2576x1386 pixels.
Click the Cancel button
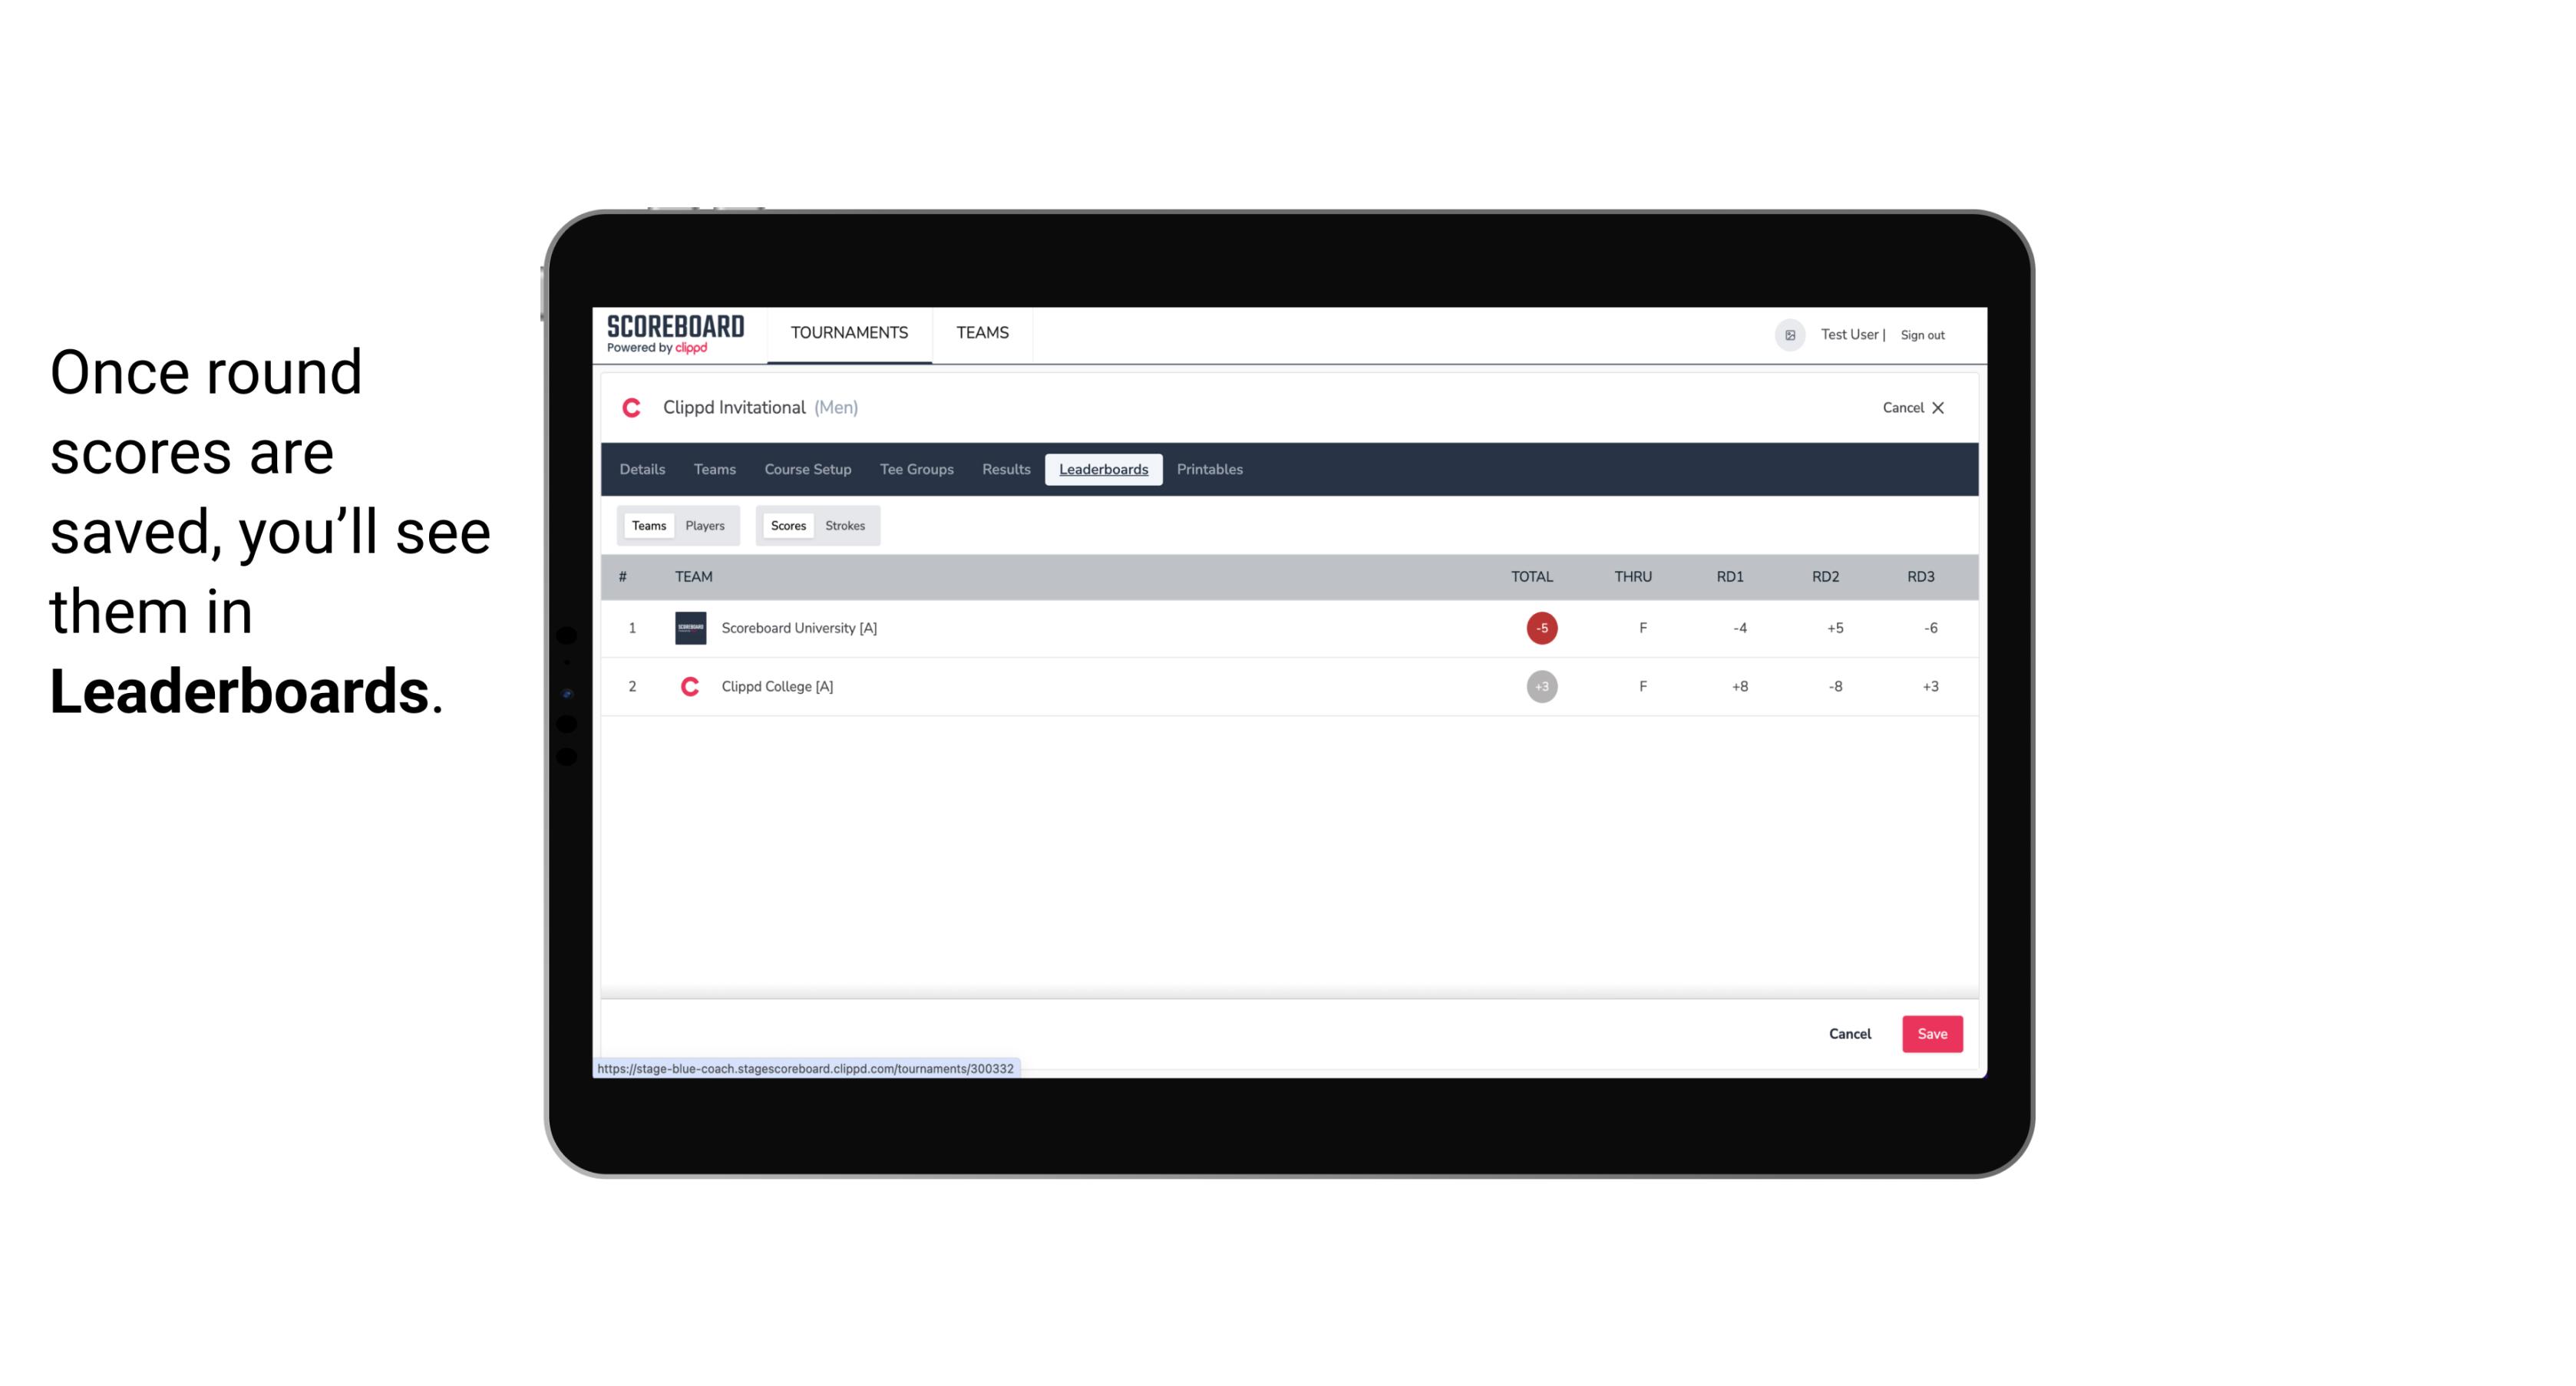click(x=1849, y=1033)
